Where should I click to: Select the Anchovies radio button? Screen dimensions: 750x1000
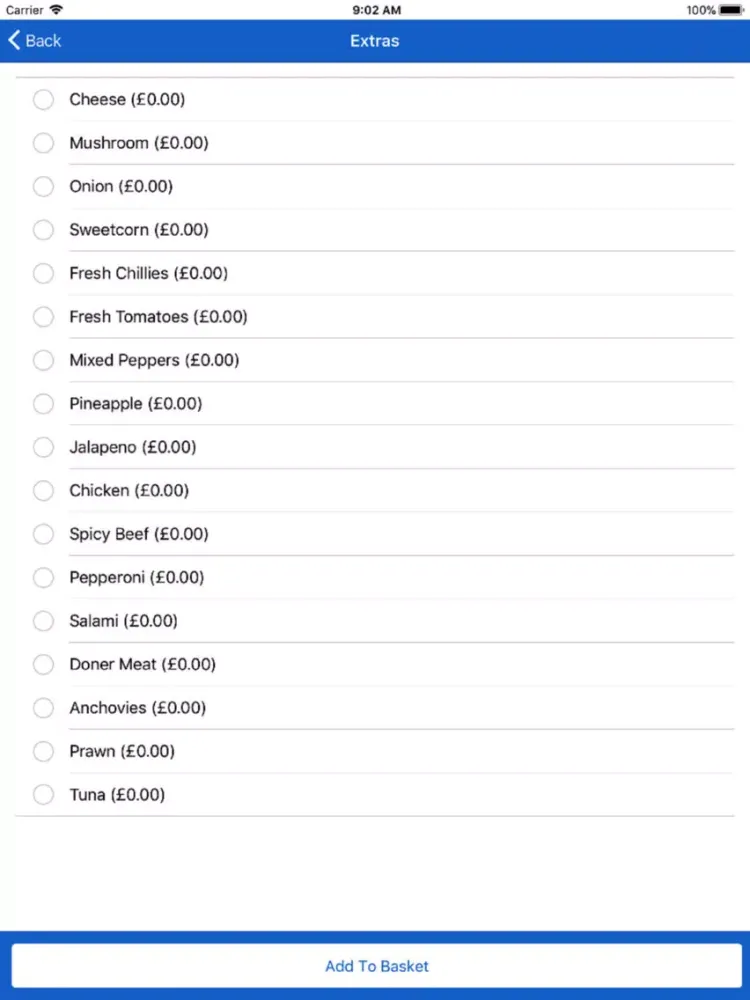point(43,707)
